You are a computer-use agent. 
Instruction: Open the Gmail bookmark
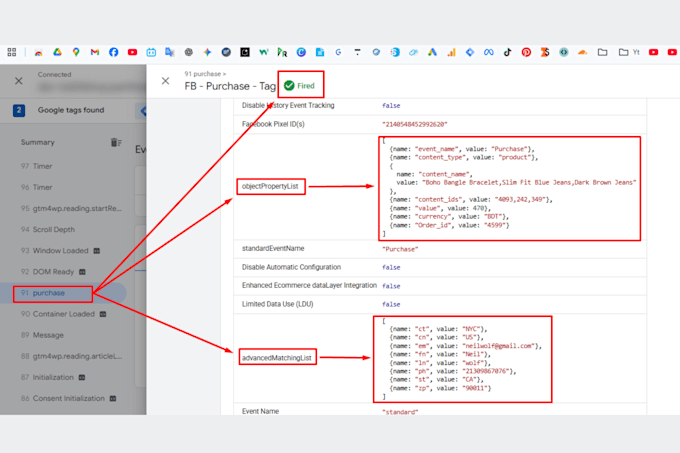click(x=95, y=52)
